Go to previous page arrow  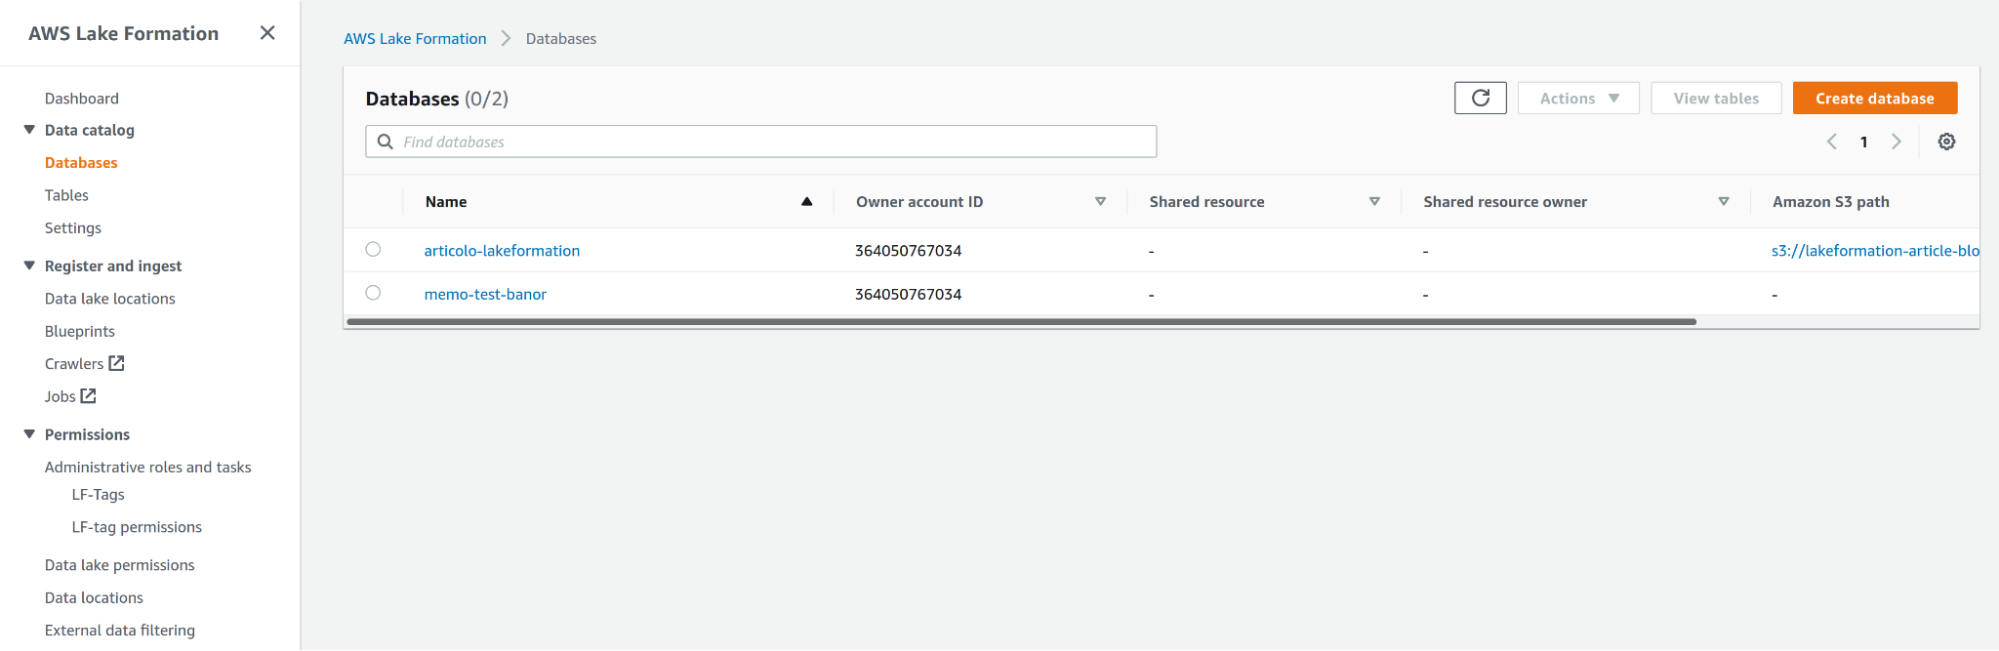[1832, 142]
